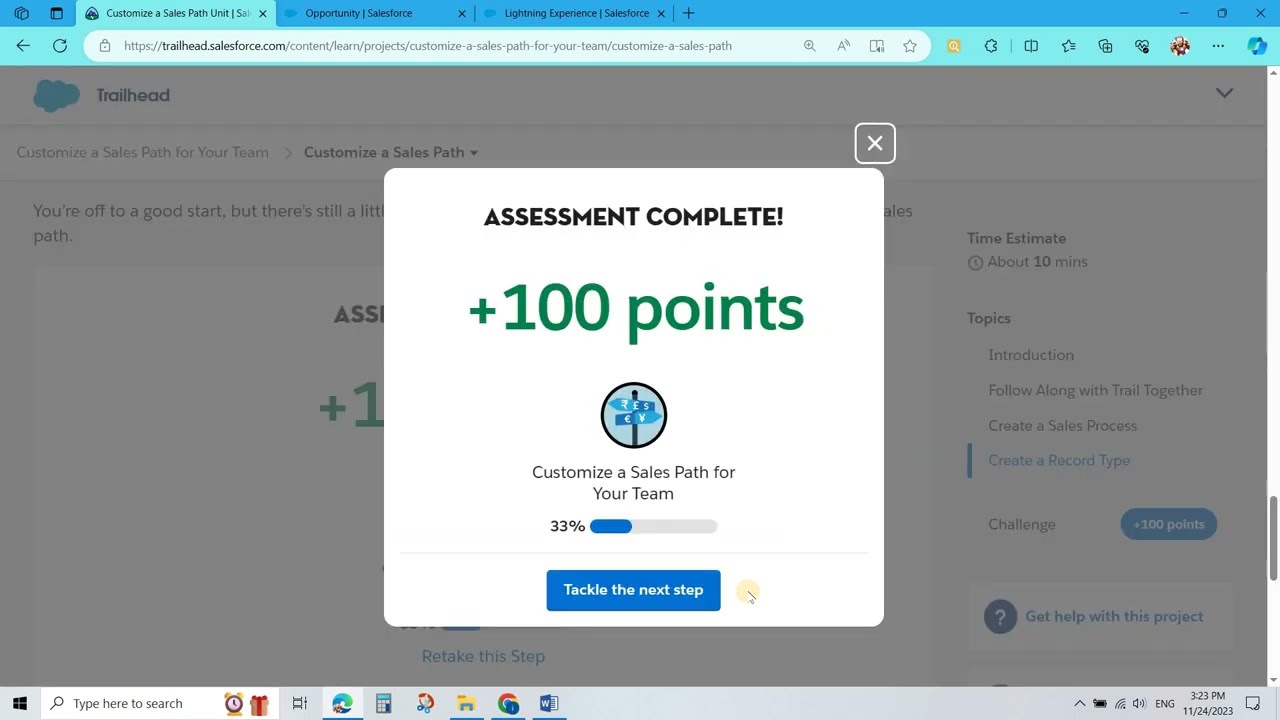Open the Extensions puzzle icon
1280x720 pixels.
coord(991,46)
